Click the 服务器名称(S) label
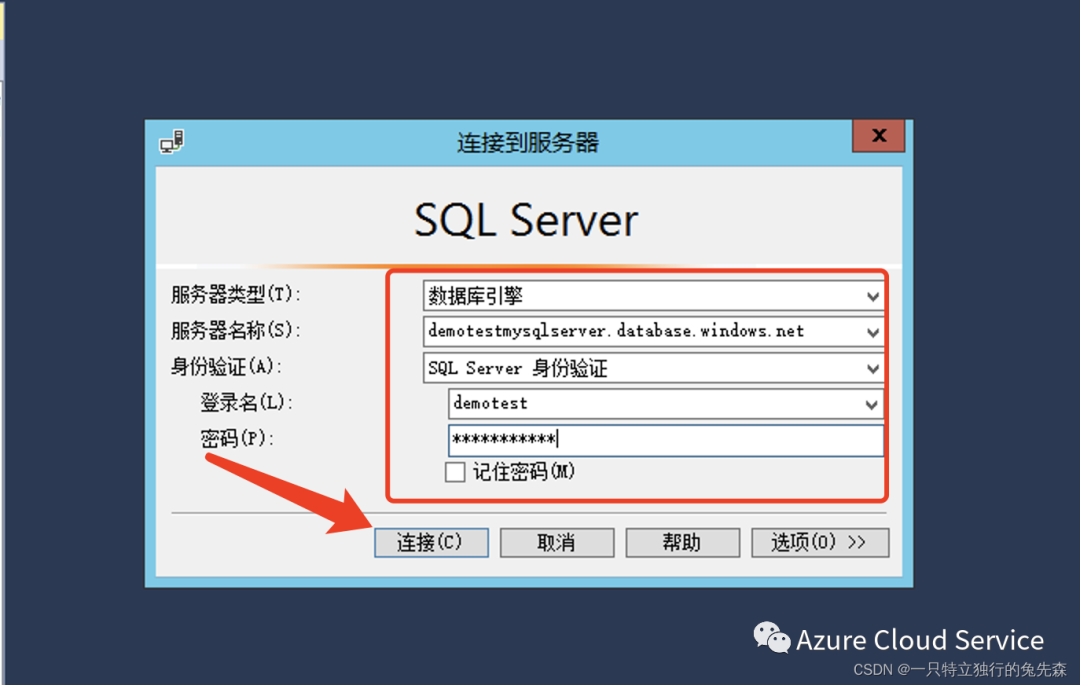This screenshot has width=1080, height=685. (236, 330)
